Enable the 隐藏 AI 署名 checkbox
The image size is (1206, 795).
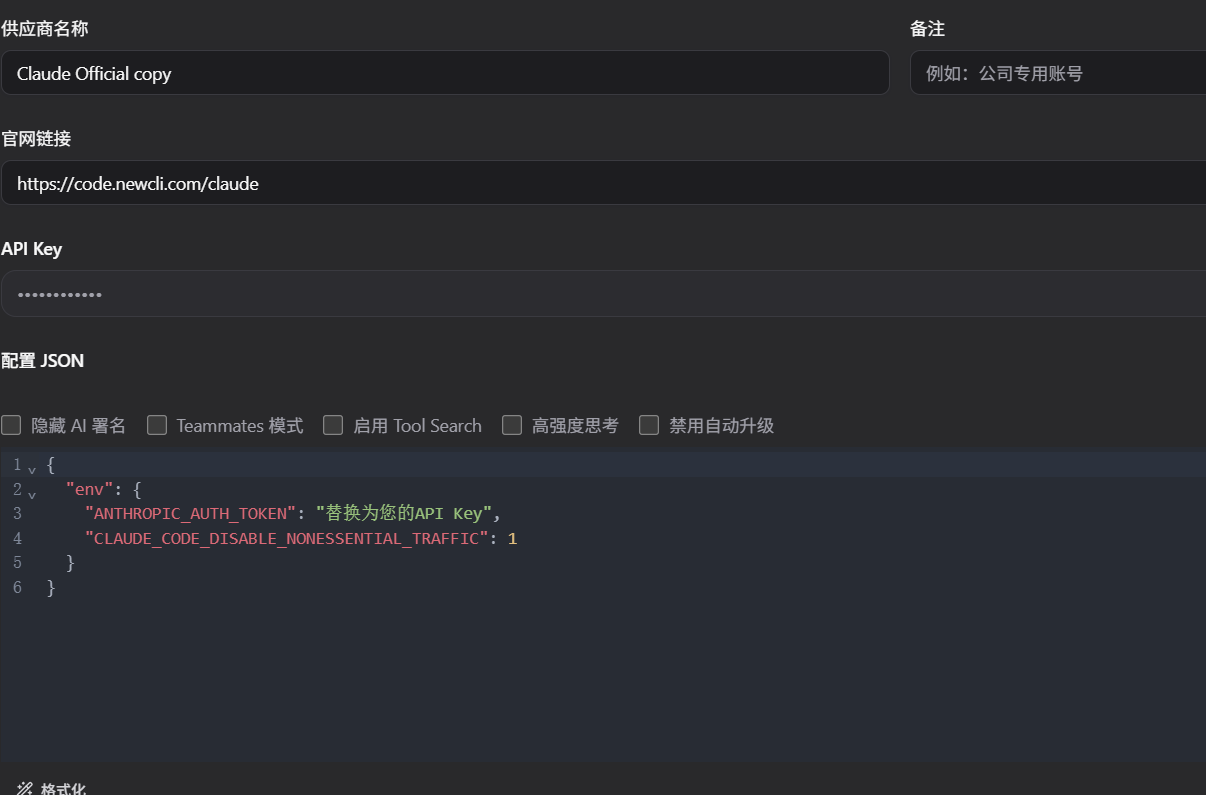tap(11, 425)
